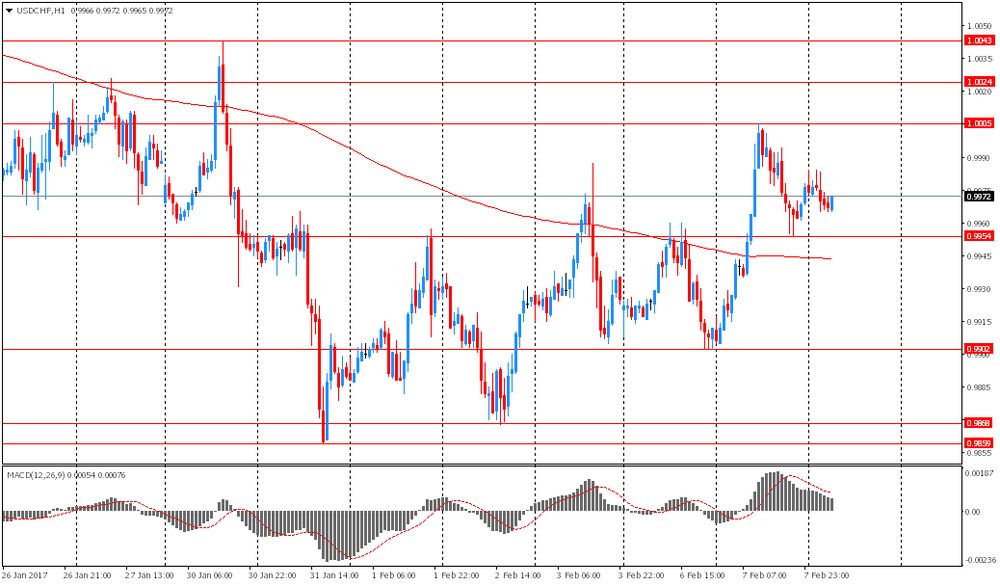This screenshot has height=586, width=1000.
Task: Click the MACD(12,26,9) indicator label
Action: (36, 475)
